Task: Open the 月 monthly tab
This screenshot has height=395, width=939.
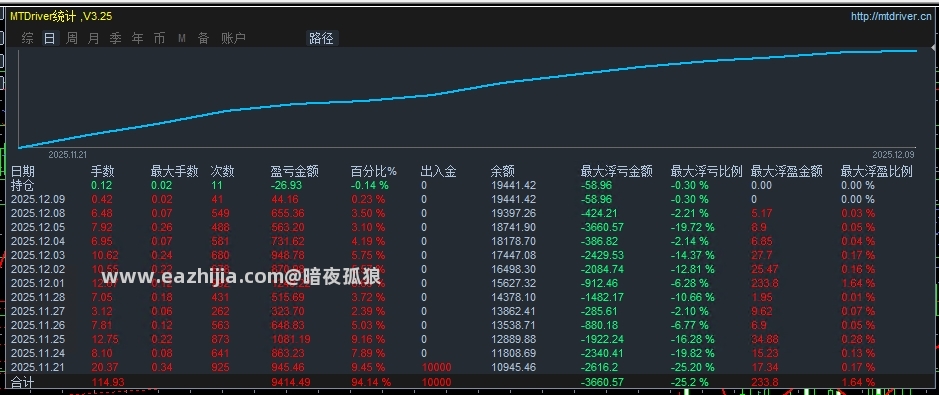Action: coord(93,39)
